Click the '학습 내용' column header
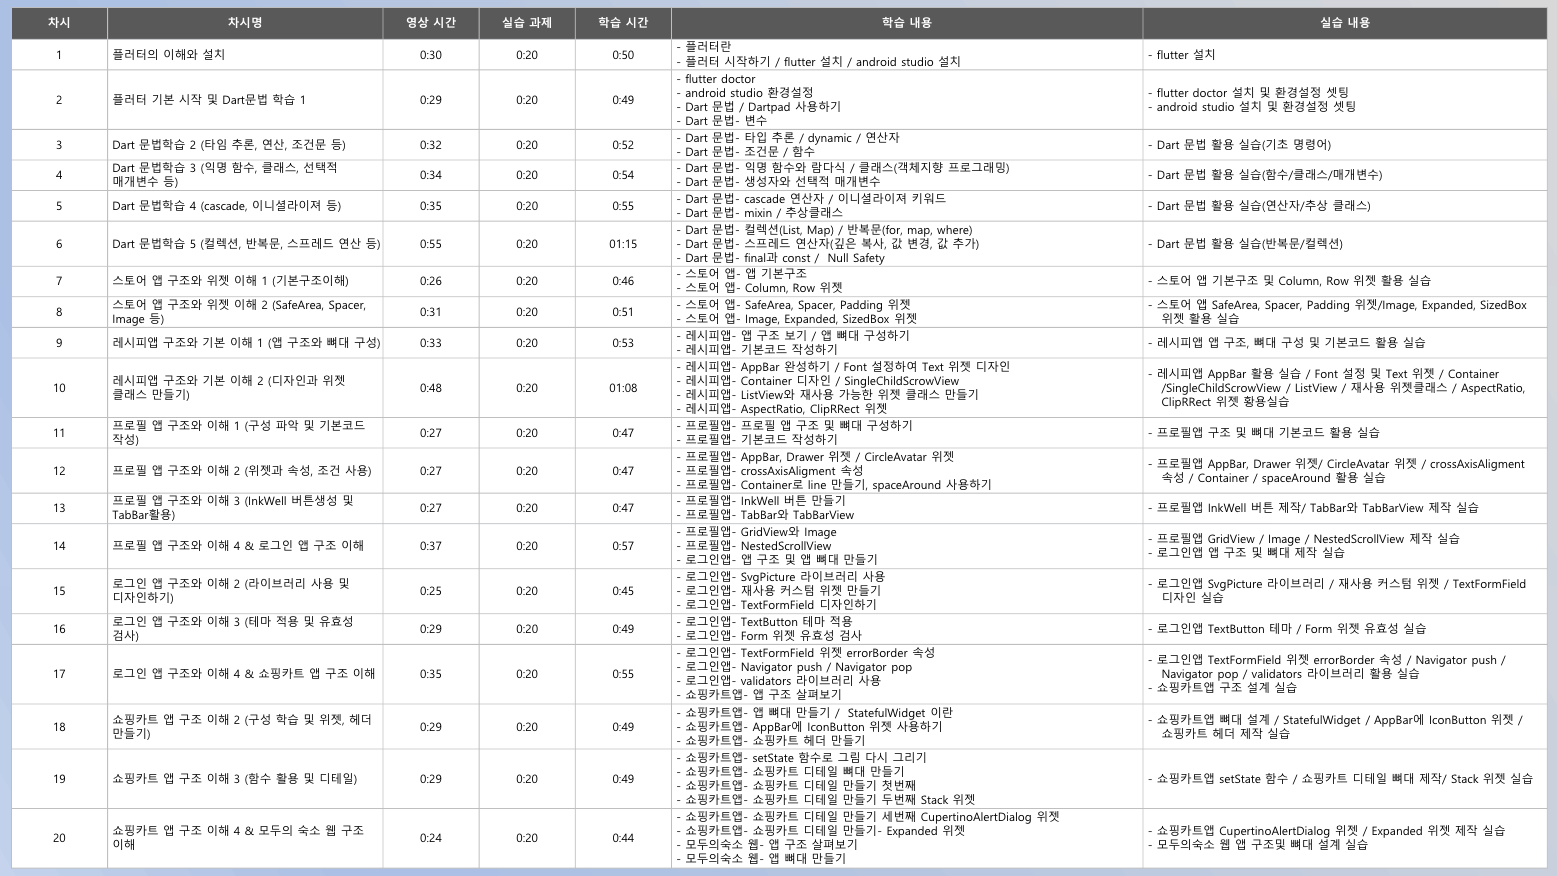 906,23
